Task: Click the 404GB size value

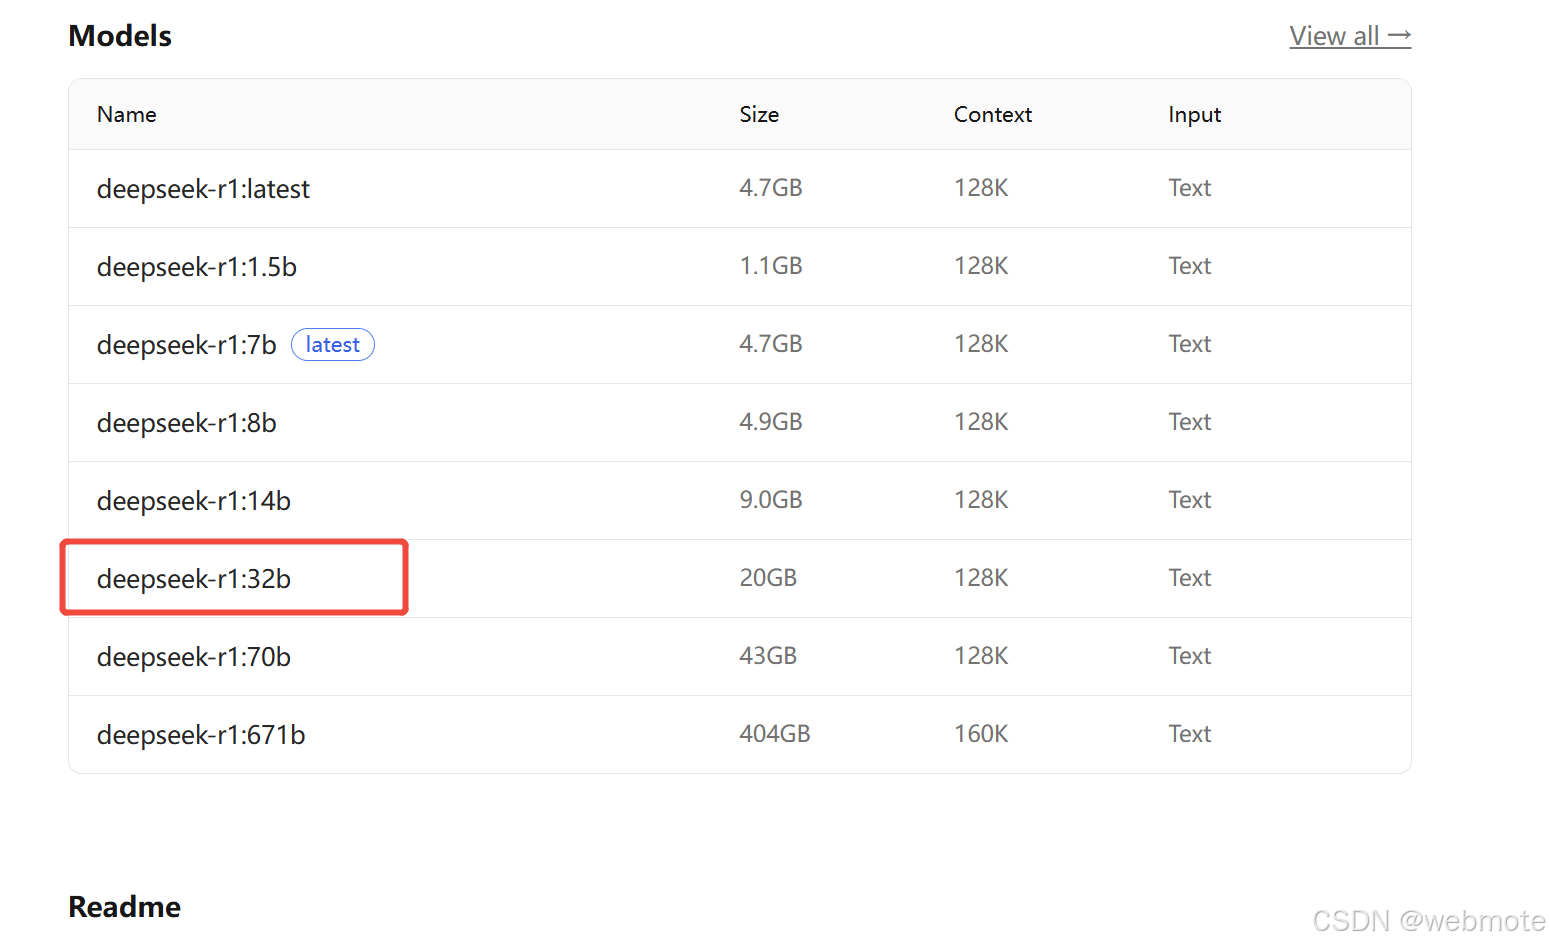Action: 775,734
